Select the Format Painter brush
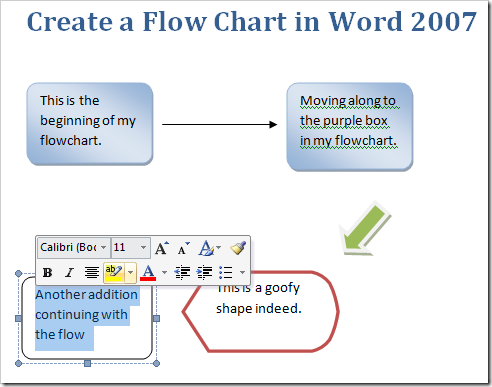Image resolution: width=492 pixels, height=387 pixels. pos(238,248)
